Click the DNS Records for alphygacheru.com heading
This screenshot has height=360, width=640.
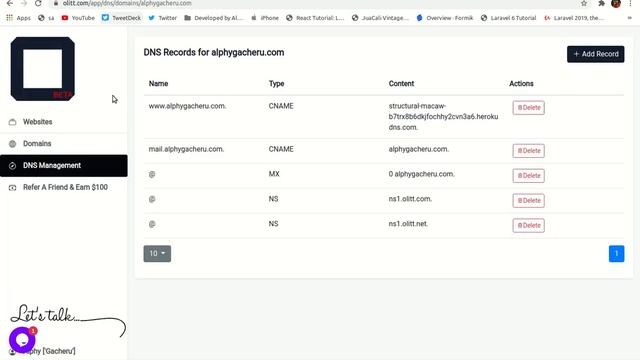point(214,52)
